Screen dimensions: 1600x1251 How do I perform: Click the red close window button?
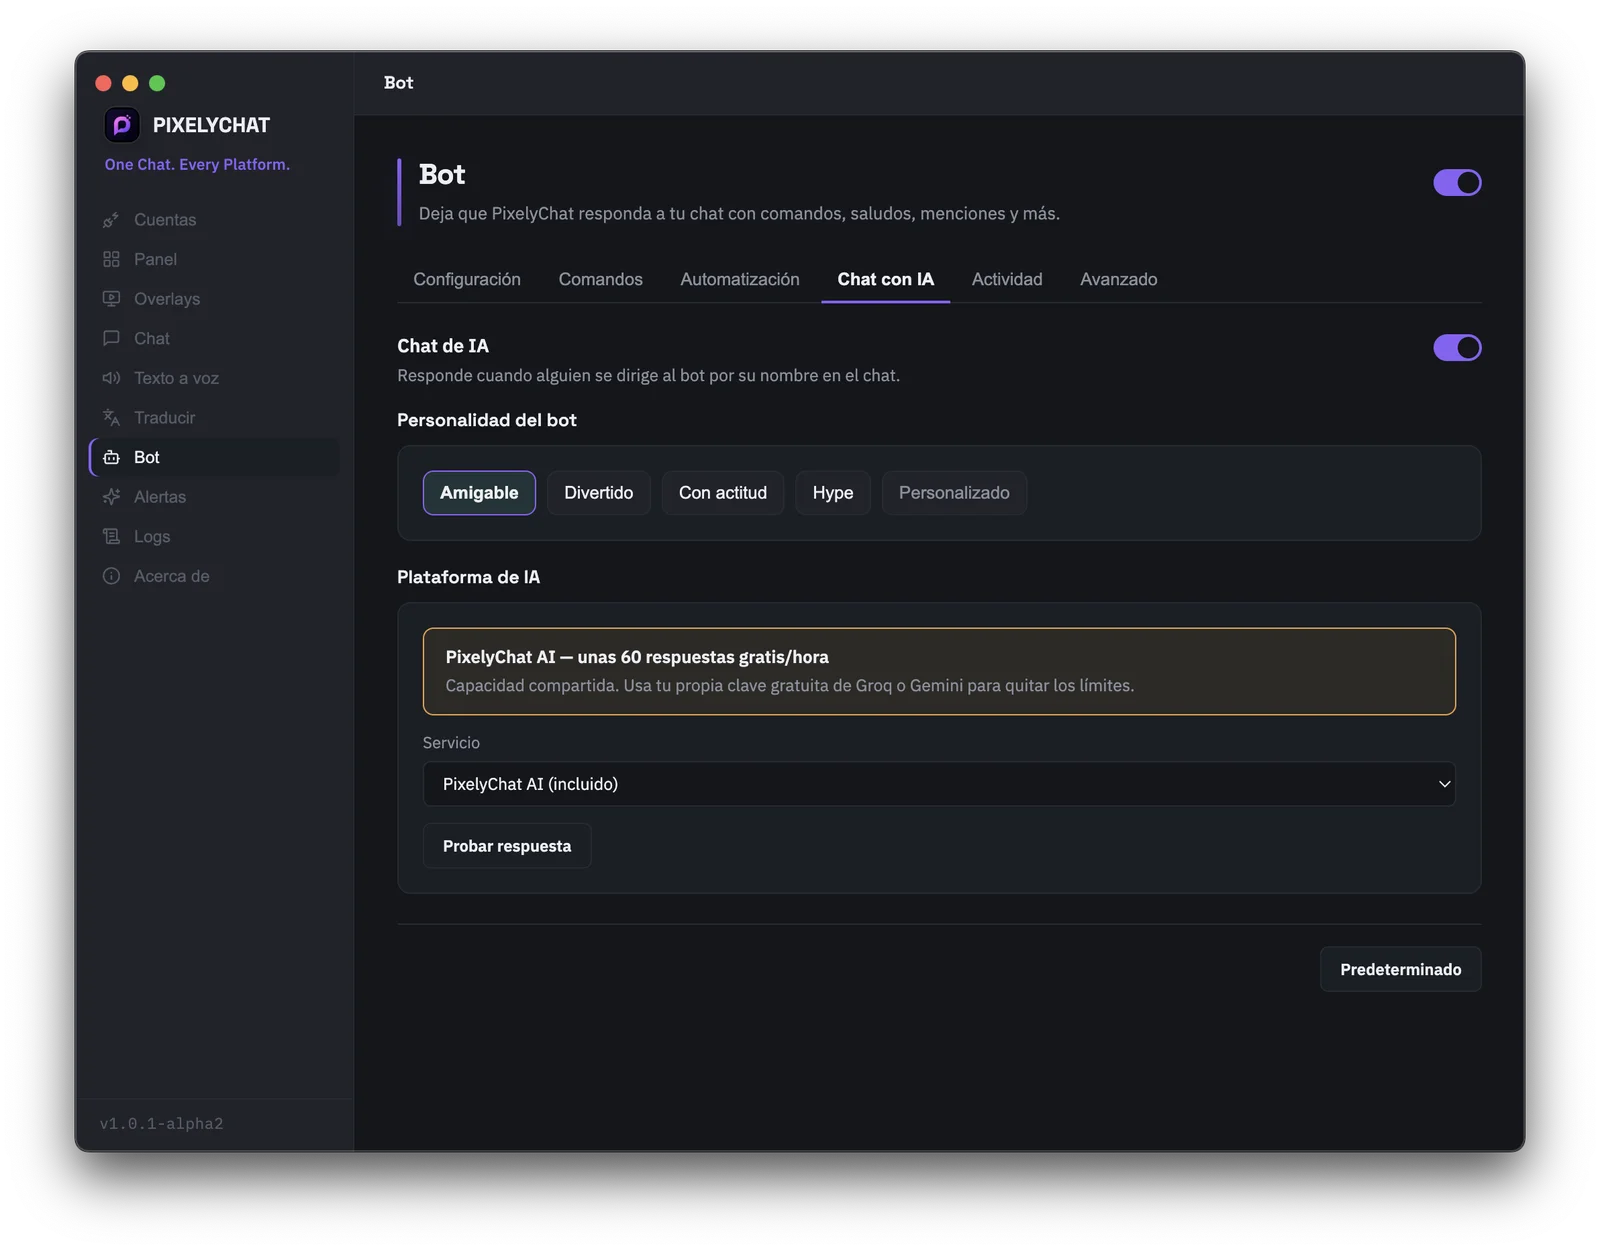103,83
